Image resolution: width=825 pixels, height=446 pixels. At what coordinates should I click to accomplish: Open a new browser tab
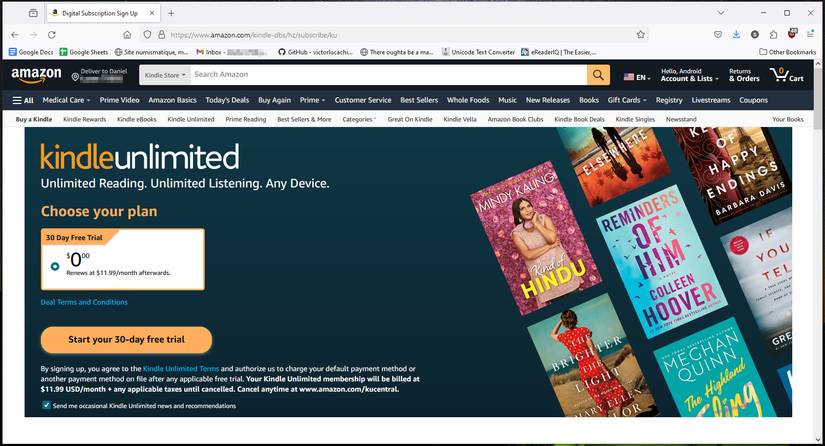[x=171, y=13]
